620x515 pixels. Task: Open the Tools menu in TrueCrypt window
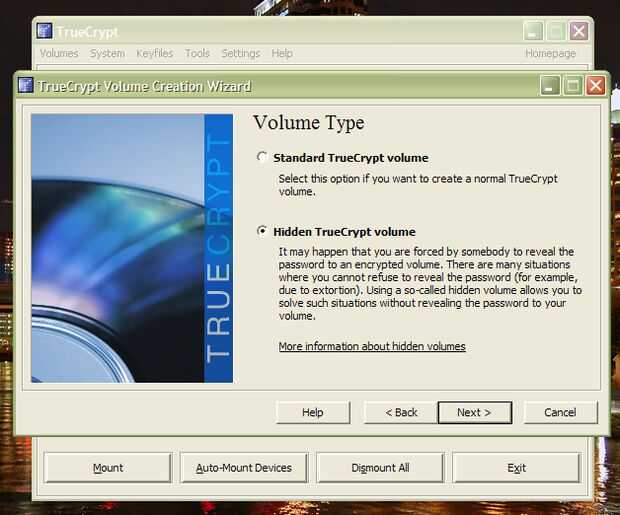(197, 53)
